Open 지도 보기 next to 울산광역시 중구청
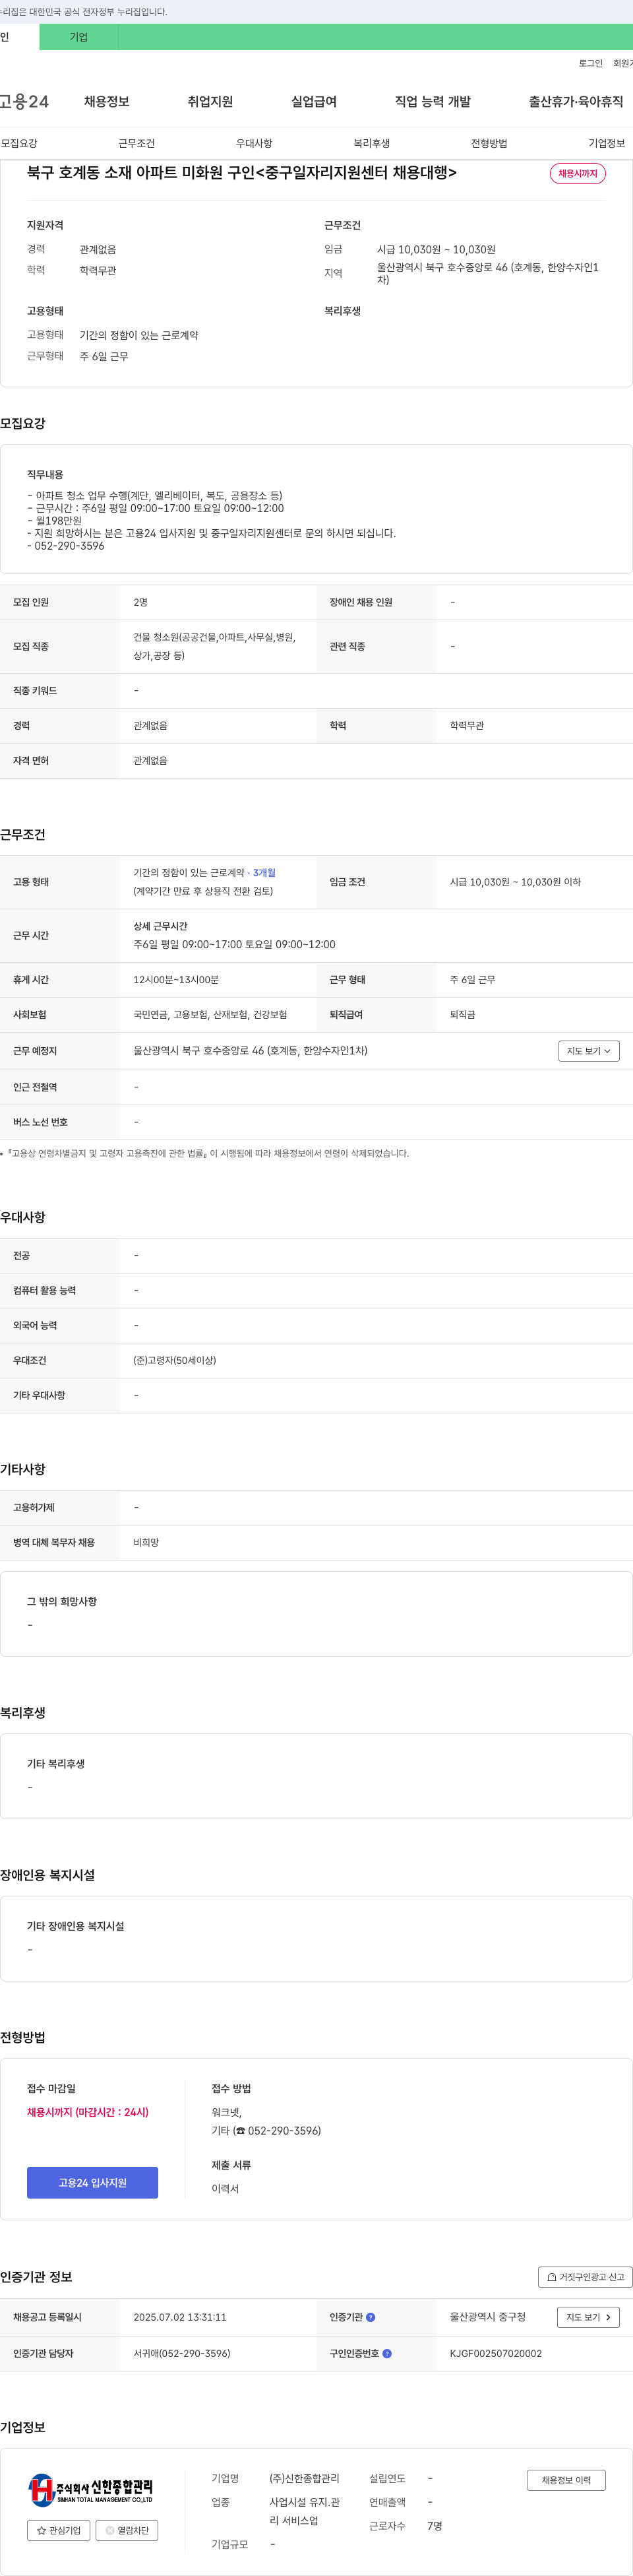Screen dimensions: 633x2576 (x=588, y=2316)
